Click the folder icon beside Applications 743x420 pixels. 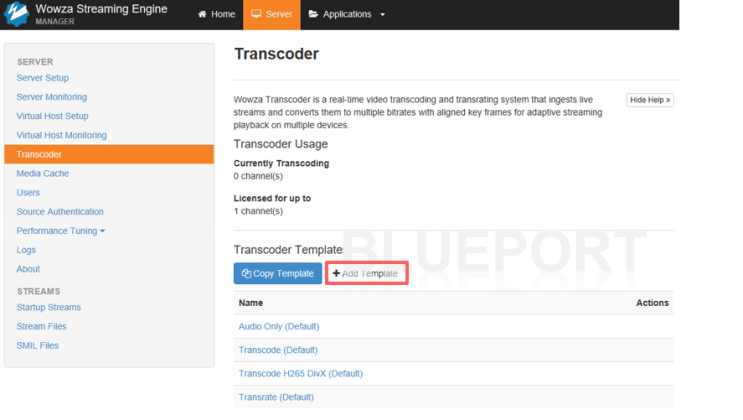click(x=313, y=14)
